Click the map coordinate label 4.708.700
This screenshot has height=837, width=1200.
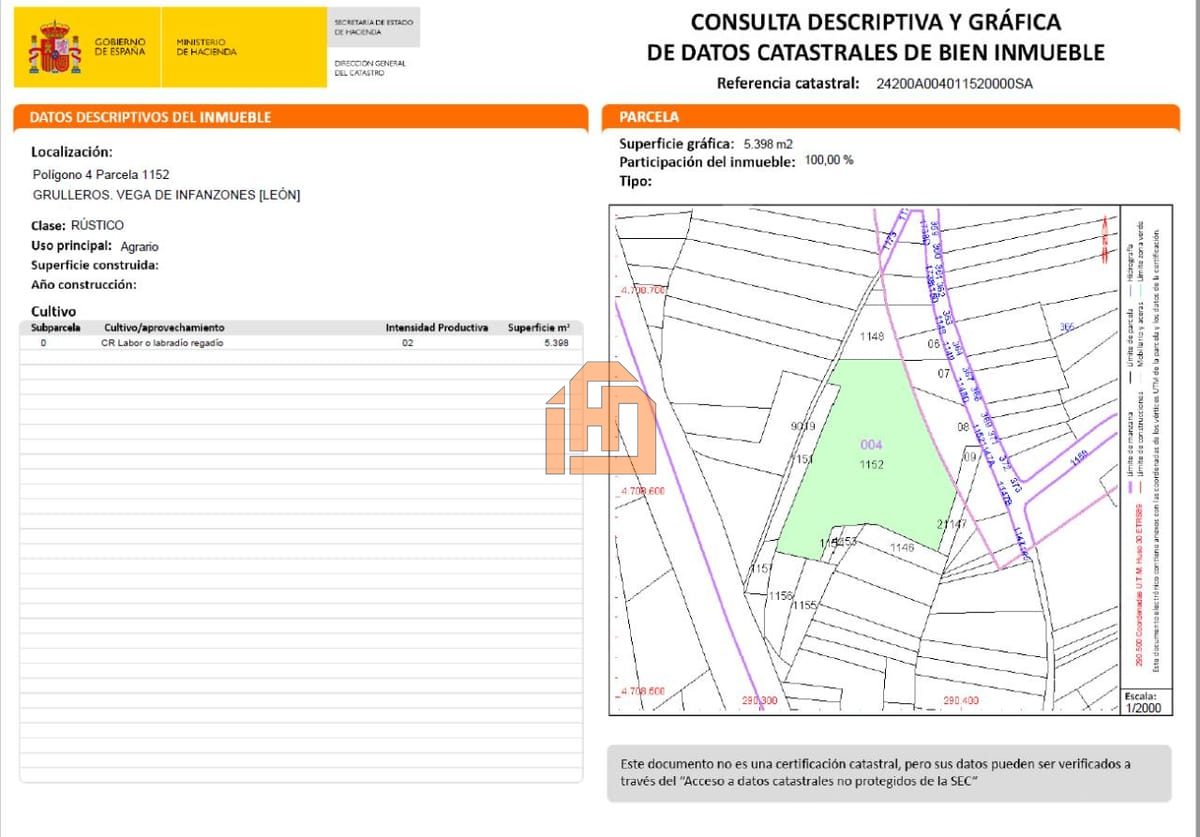point(643,290)
